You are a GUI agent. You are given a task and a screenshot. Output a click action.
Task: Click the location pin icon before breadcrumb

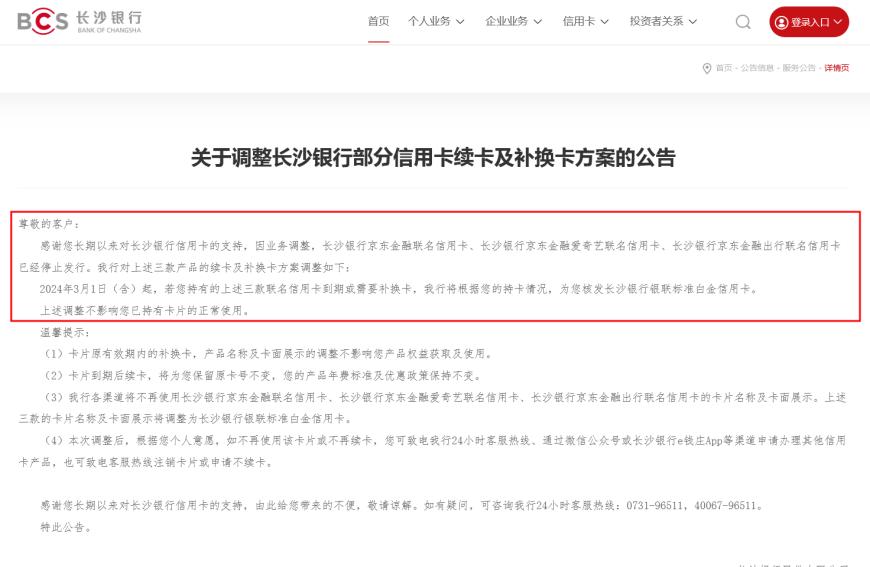point(707,68)
